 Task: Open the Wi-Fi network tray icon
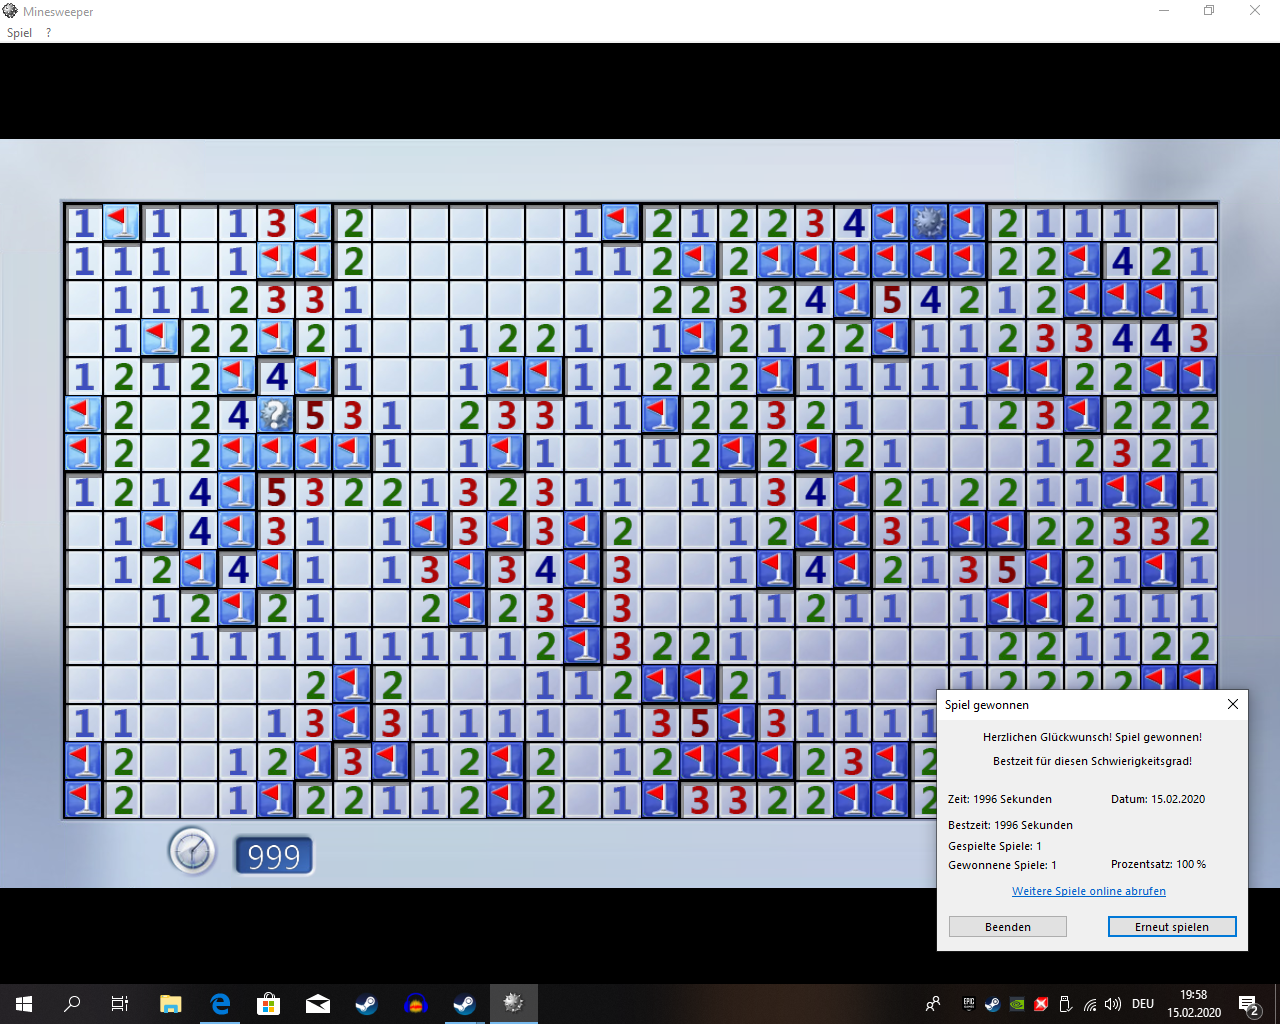click(x=1090, y=1004)
